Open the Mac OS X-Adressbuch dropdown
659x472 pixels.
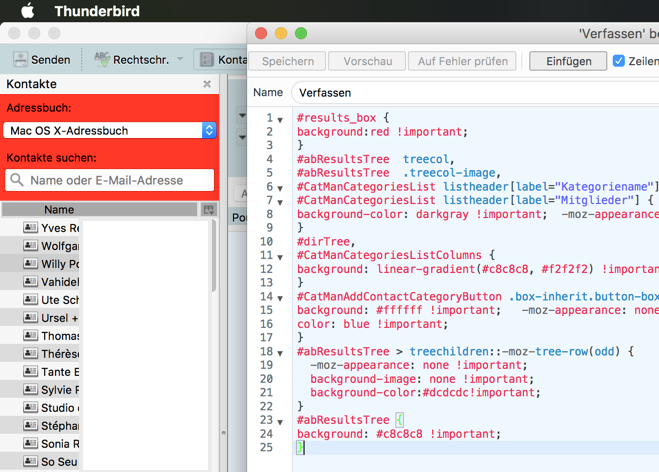[208, 130]
